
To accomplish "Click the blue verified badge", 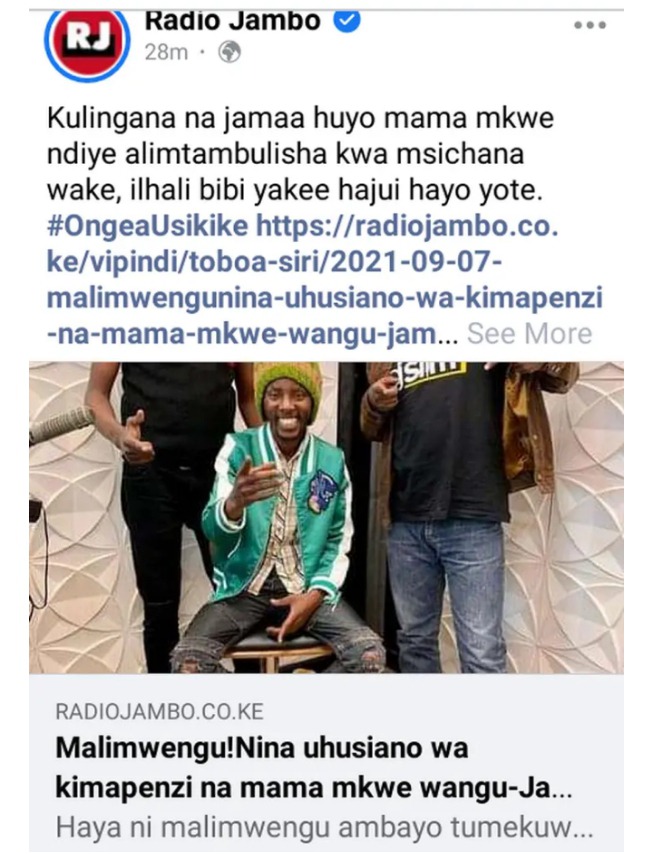I will point(347,22).
